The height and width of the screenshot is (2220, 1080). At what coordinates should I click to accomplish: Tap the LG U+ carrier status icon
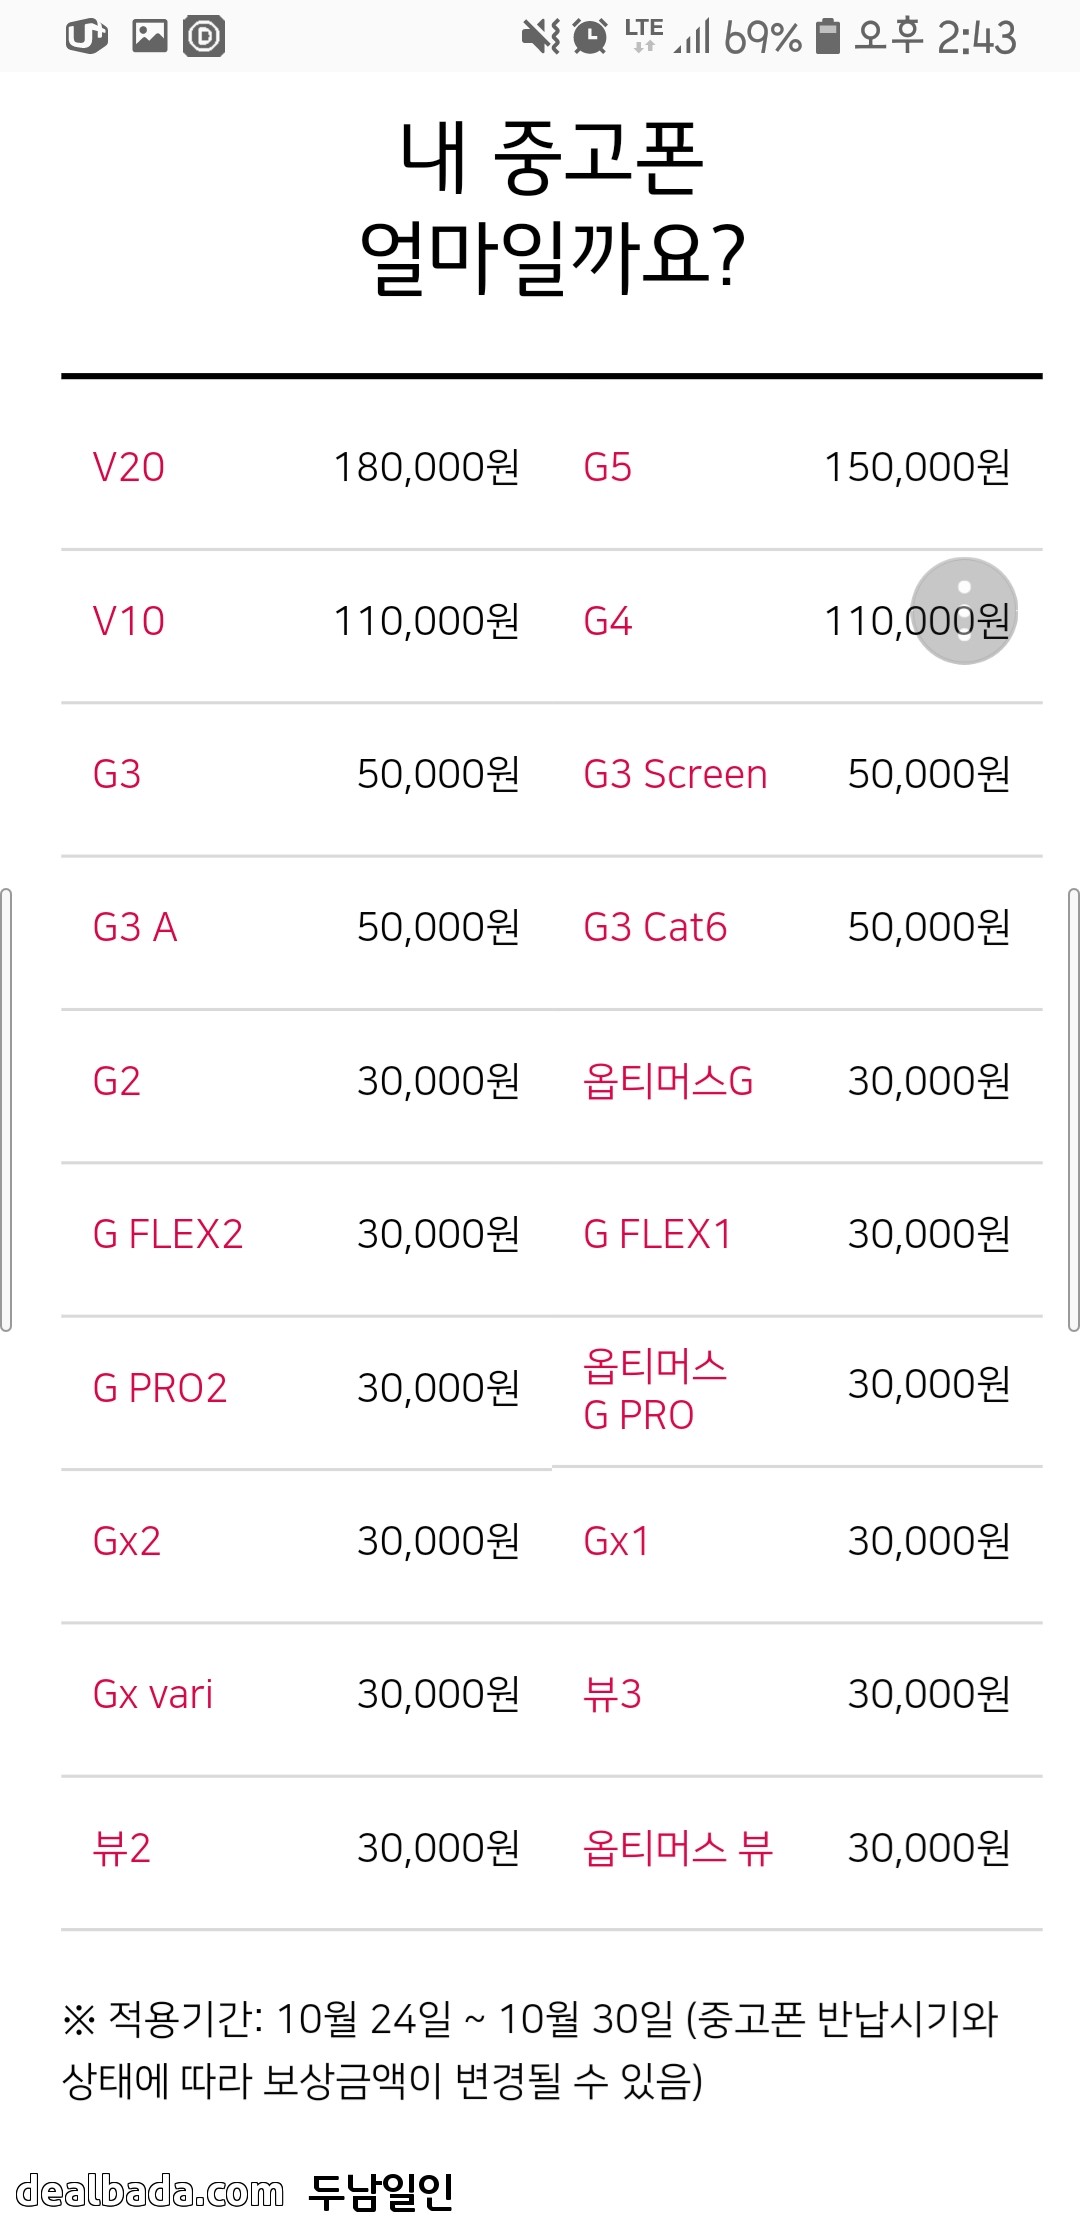coord(87,37)
